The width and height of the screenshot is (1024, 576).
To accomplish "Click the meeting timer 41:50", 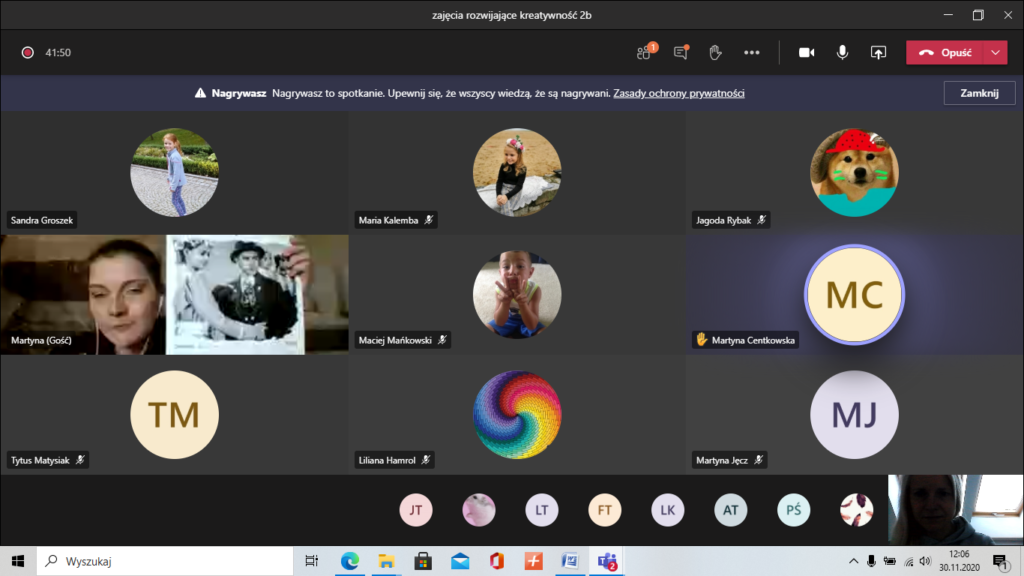I will click(58, 52).
